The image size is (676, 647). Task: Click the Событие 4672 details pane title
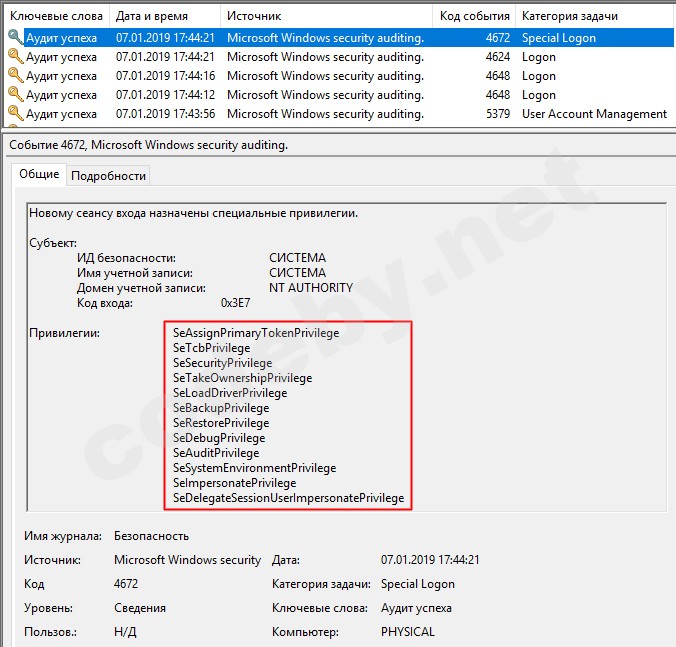tap(148, 145)
